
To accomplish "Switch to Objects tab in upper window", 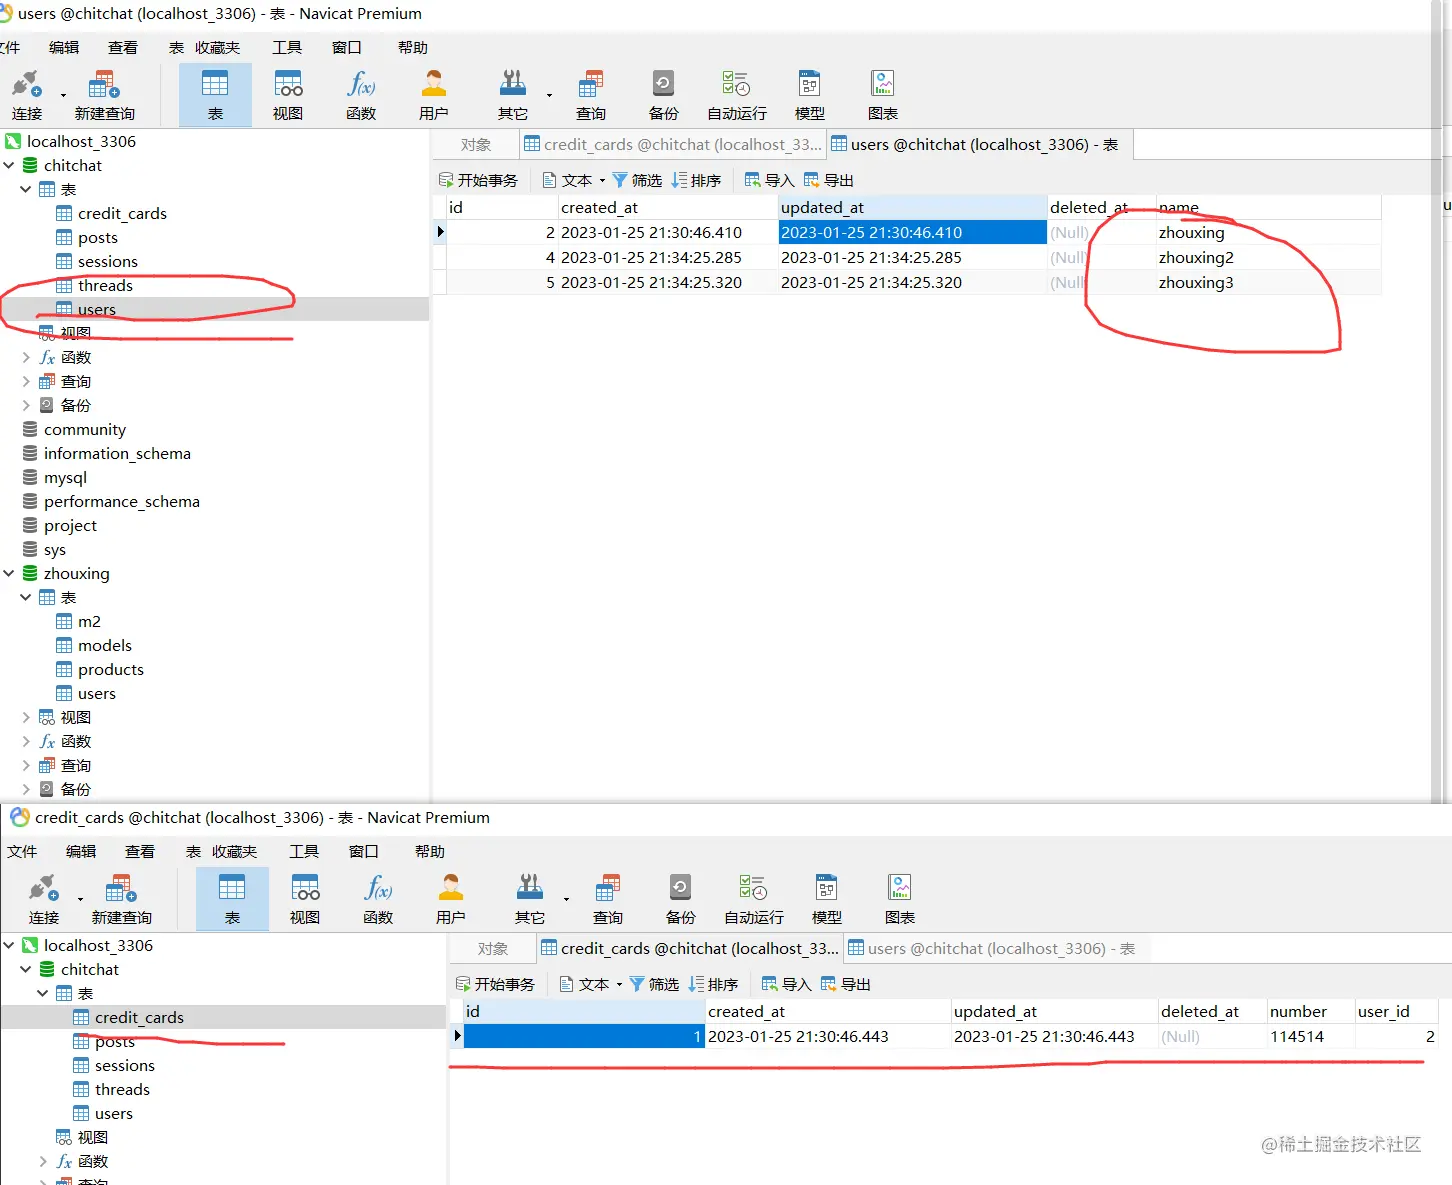I will pos(476,144).
